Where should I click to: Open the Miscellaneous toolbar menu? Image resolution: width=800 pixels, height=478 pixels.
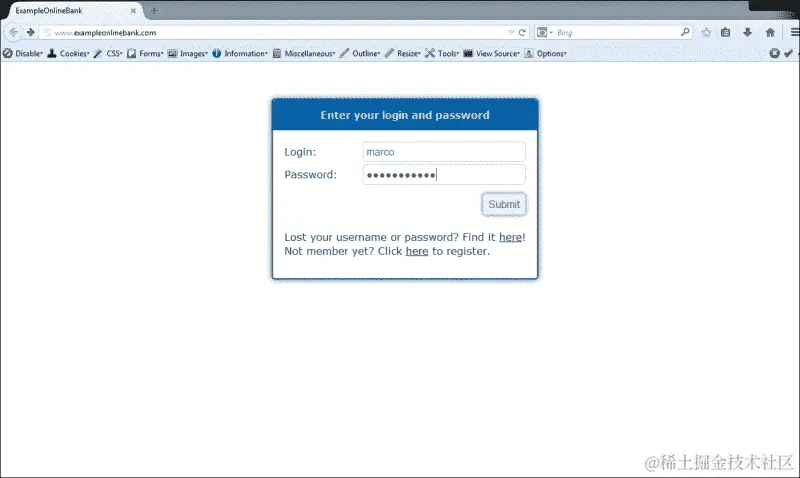coord(304,53)
